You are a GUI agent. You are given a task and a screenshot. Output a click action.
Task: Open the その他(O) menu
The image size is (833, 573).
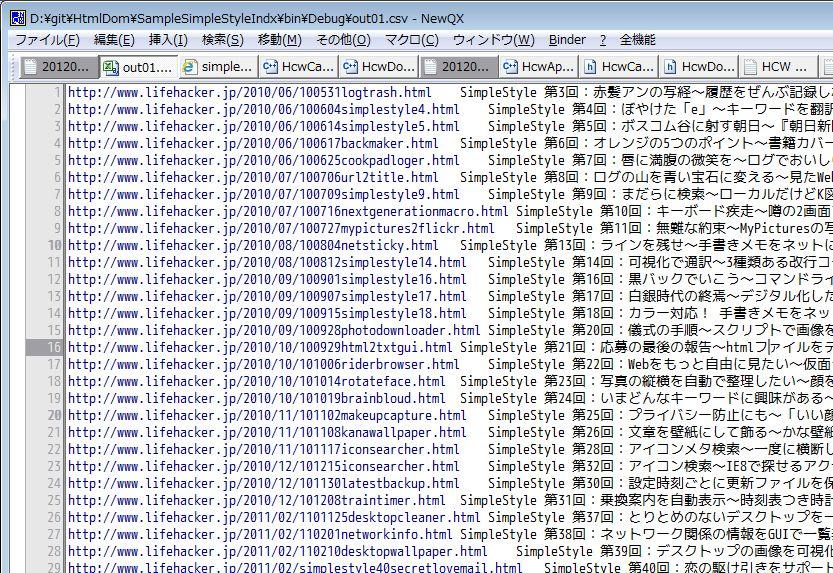[343, 40]
